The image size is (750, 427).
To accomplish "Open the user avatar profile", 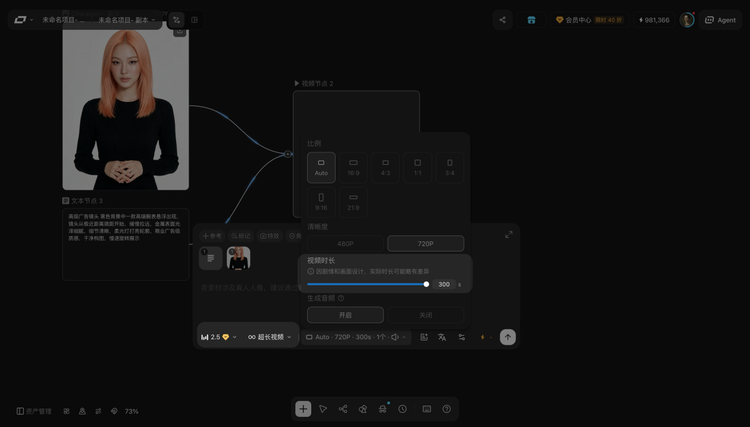I will [x=687, y=20].
